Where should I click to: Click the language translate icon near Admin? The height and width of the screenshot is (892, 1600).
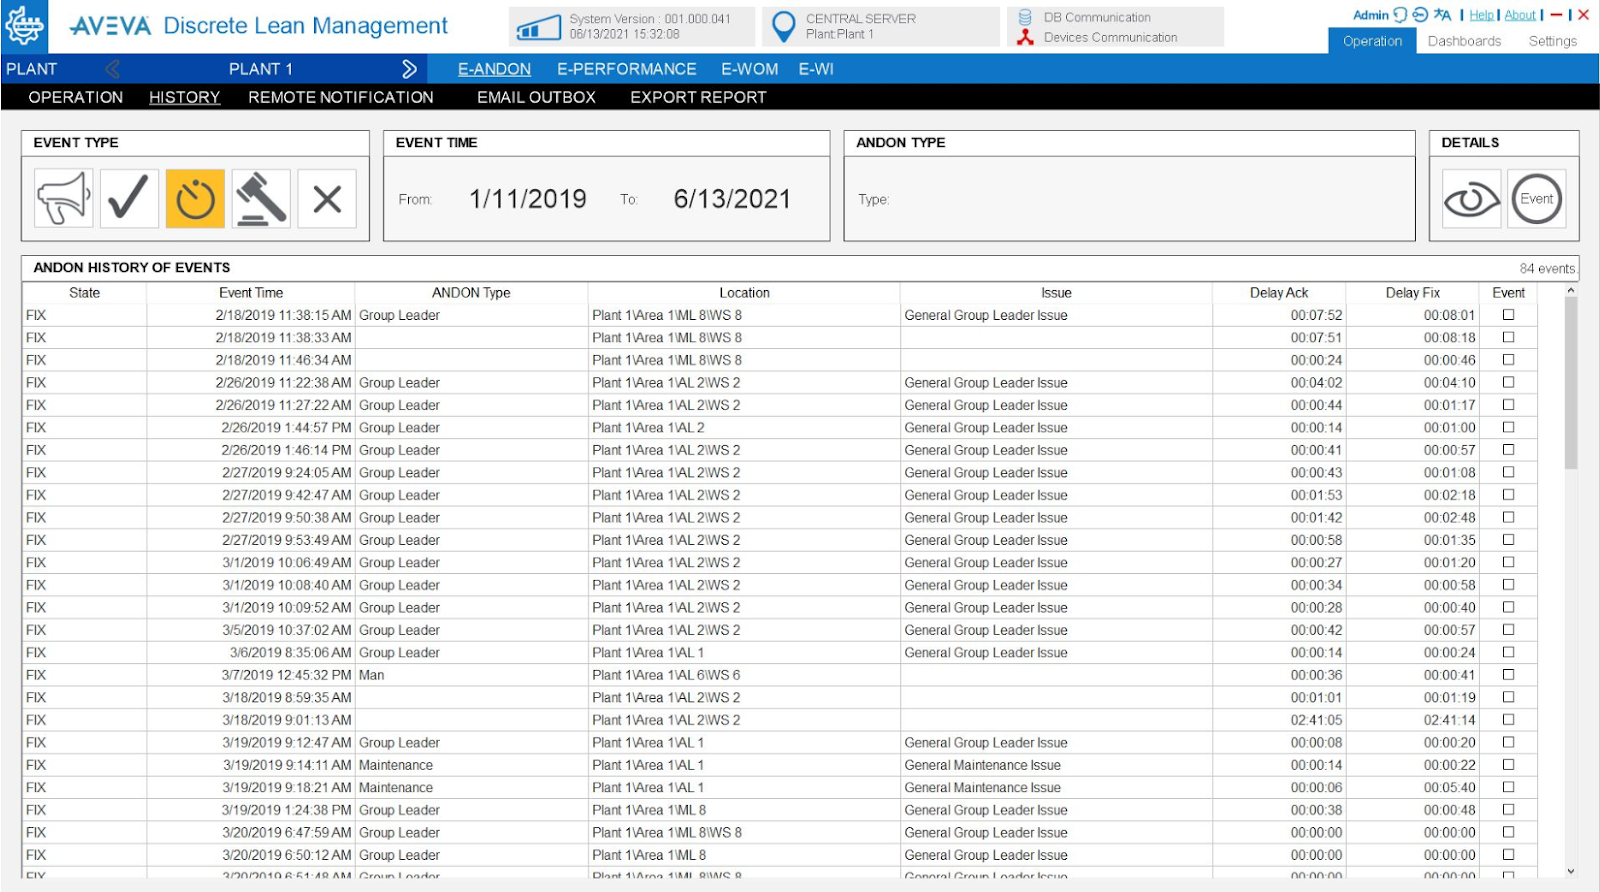point(1442,15)
